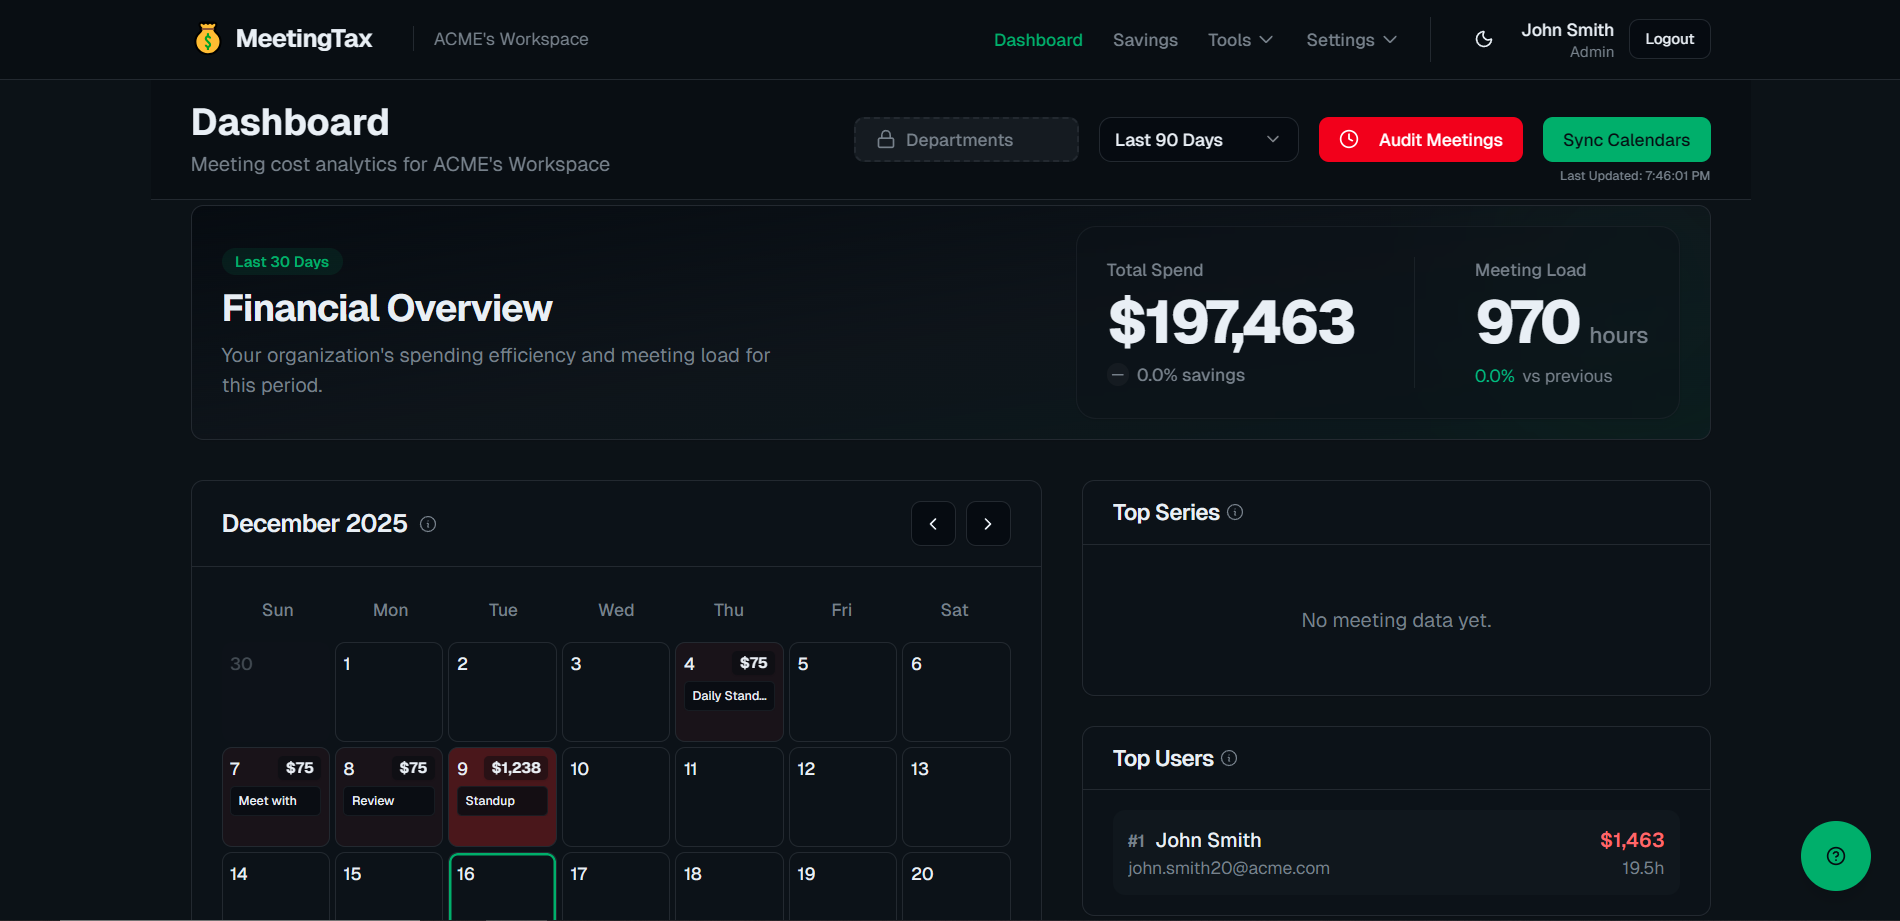
Task: Click the MeetingTax money bag logo
Action: (x=207, y=38)
